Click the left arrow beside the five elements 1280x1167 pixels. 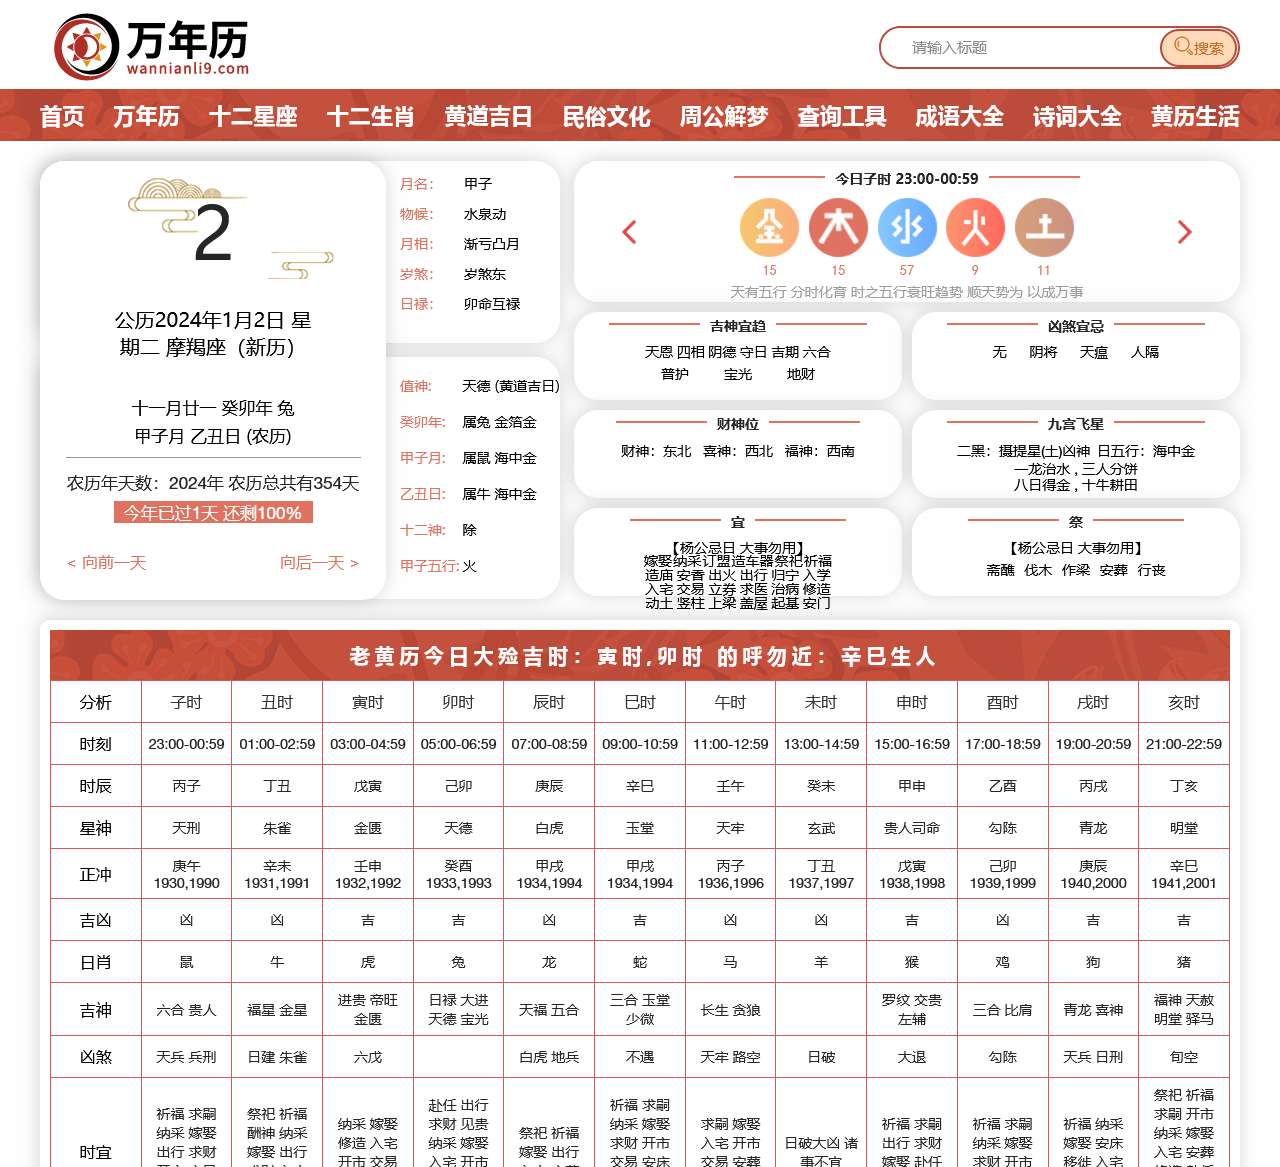click(629, 231)
